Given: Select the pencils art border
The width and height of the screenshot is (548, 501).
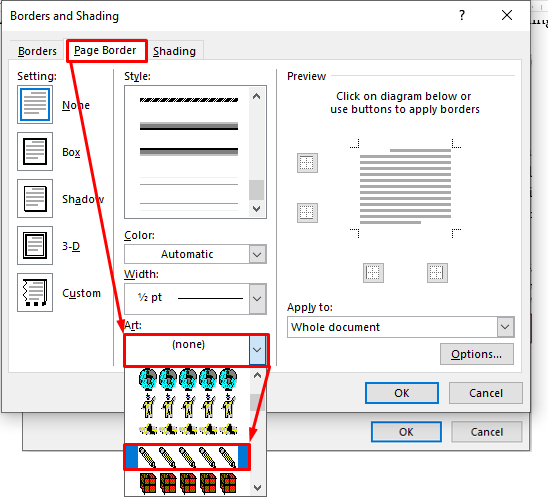Looking at the screenshot, I should pos(187,457).
